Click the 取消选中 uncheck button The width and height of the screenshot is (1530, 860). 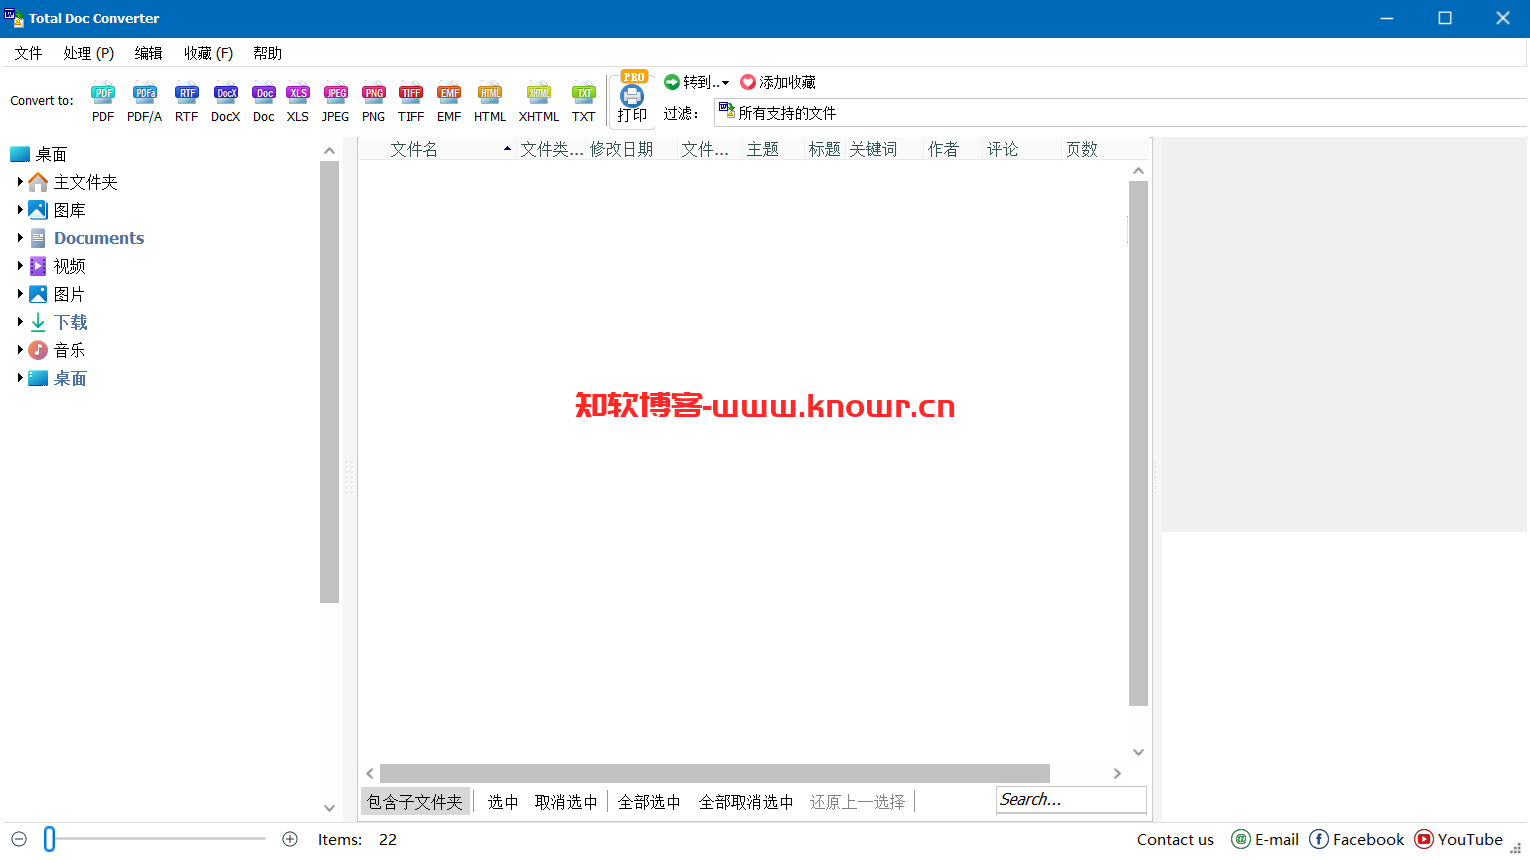[566, 802]
